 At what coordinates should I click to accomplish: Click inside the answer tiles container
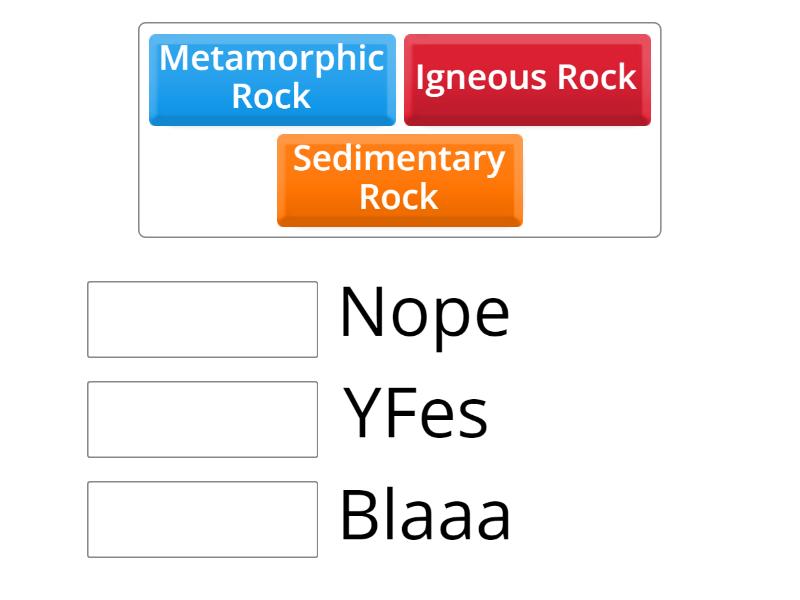[x=400, y=125]
